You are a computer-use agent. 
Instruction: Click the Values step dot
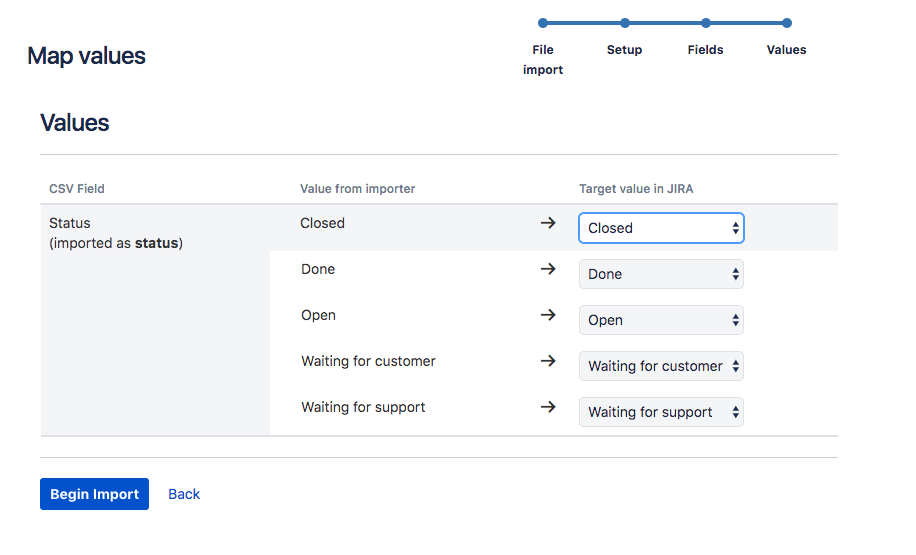[x=787, y=23]
